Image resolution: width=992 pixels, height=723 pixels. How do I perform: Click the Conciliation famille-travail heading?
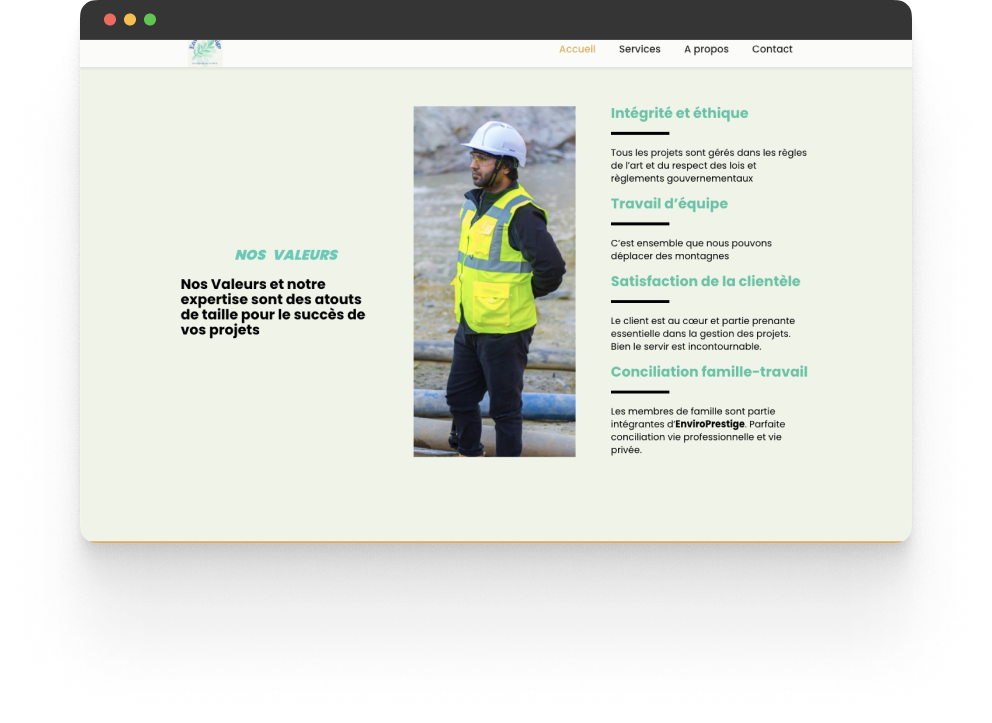tap(709, 372)
